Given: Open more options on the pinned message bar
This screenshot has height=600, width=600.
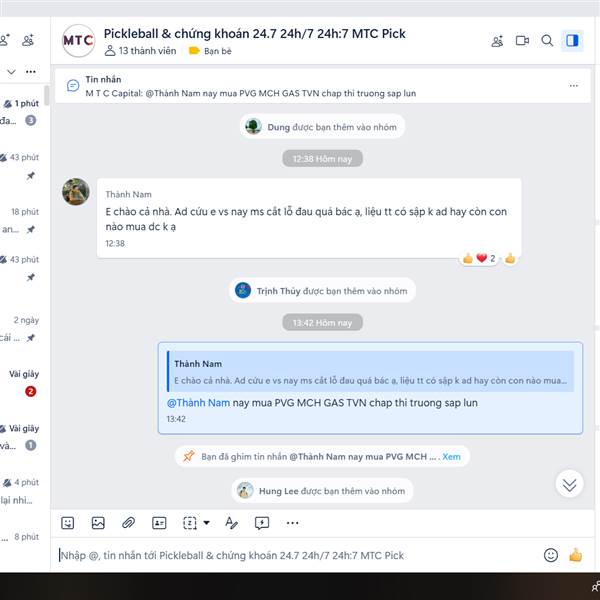Looking at the screenshot, I should [574, 86].
